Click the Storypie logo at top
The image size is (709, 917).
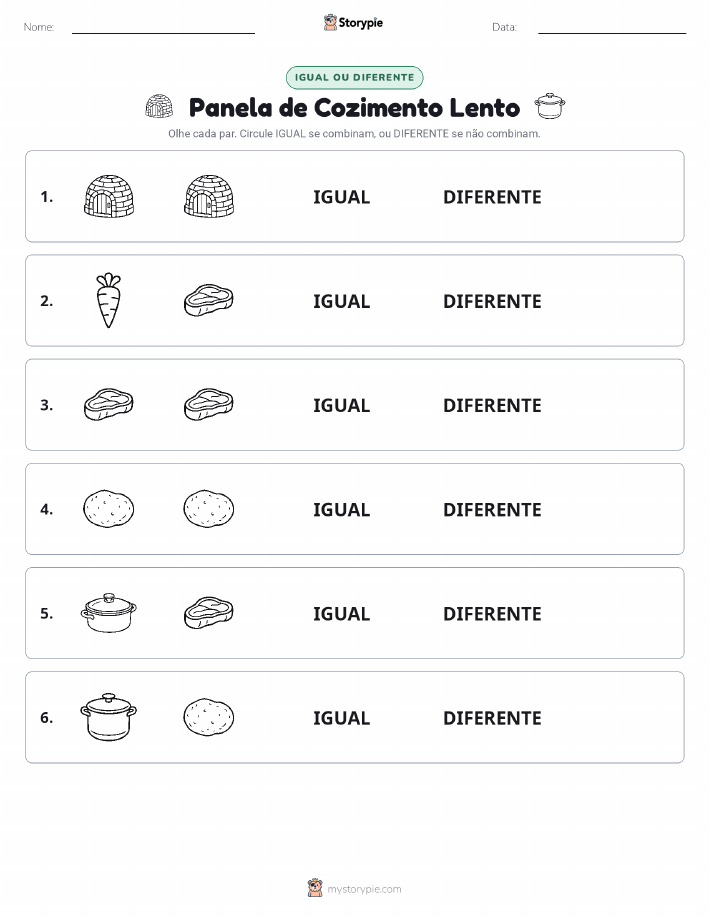click(353, 23)
